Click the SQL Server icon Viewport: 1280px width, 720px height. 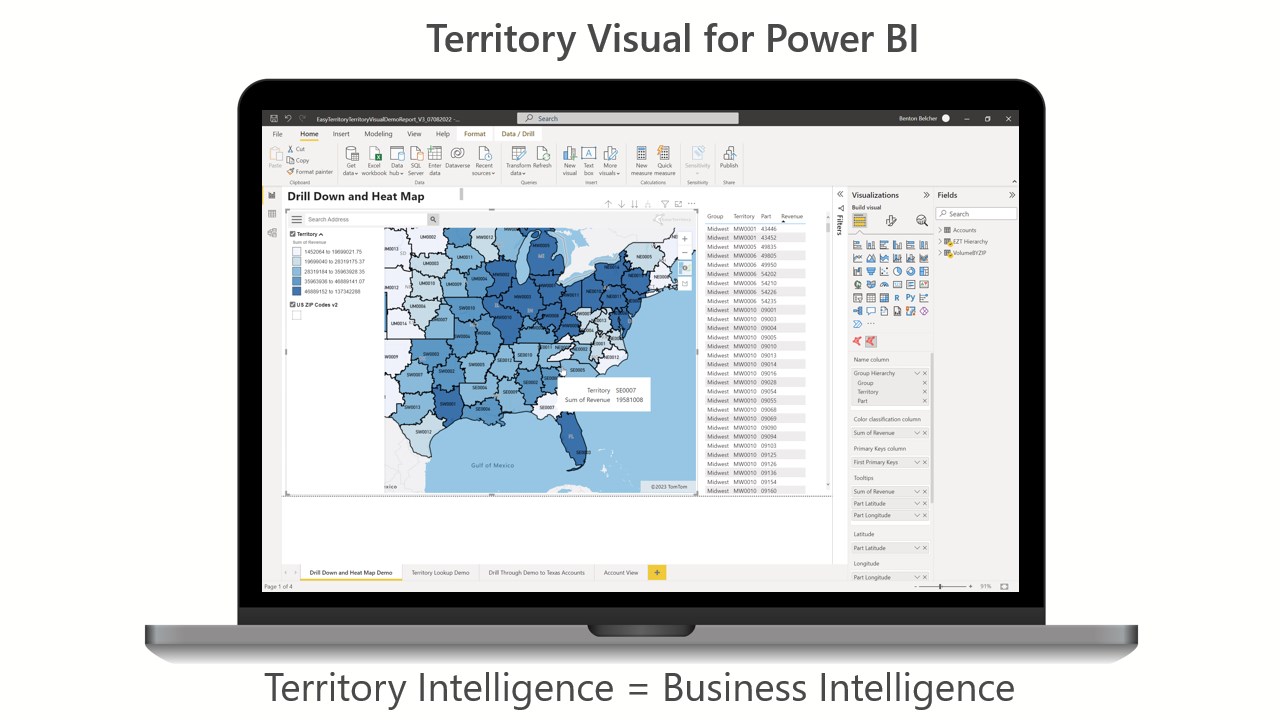[415, 153]
